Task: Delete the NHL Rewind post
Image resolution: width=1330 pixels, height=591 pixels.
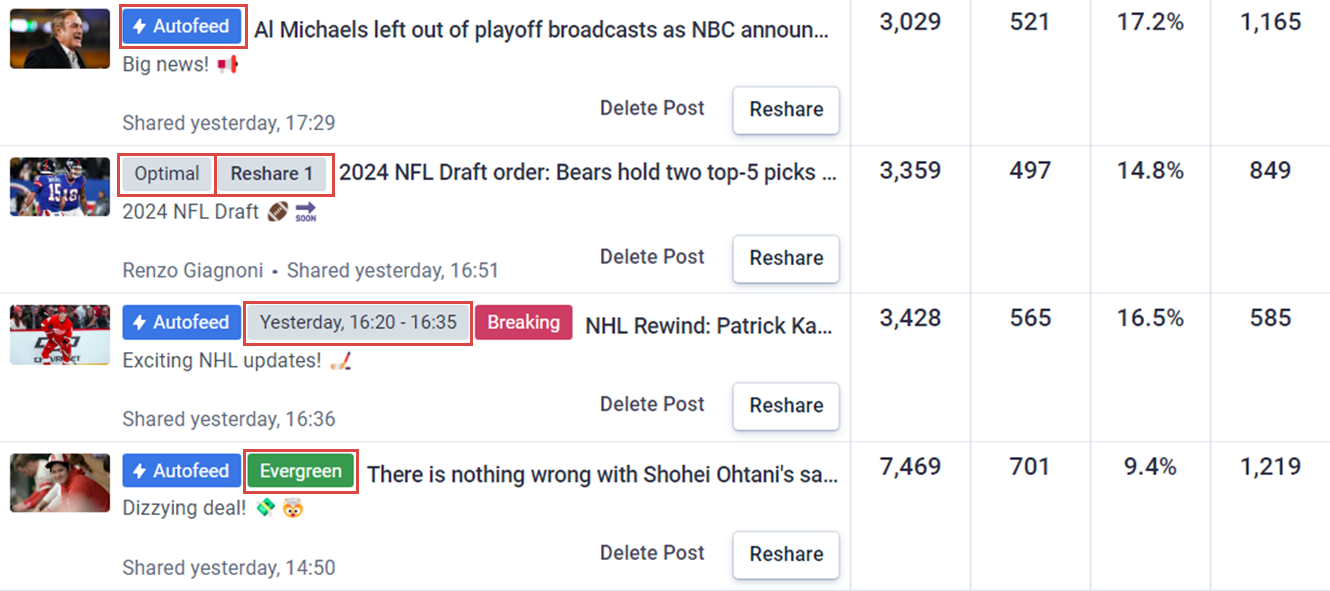Action: coord(652,404)
